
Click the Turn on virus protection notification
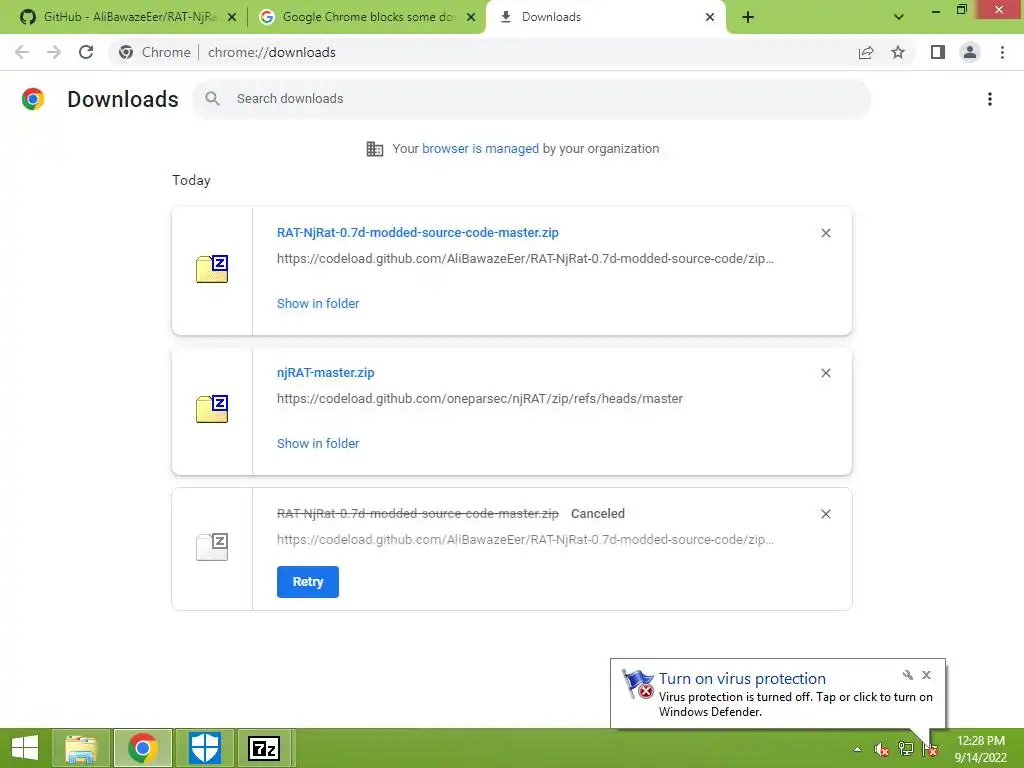click(x=778, y=694)
